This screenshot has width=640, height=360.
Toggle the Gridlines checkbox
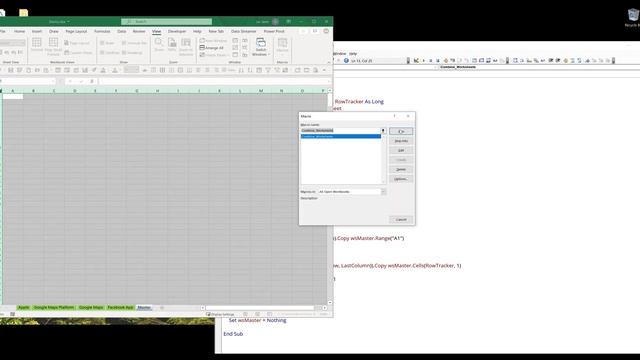109,53
